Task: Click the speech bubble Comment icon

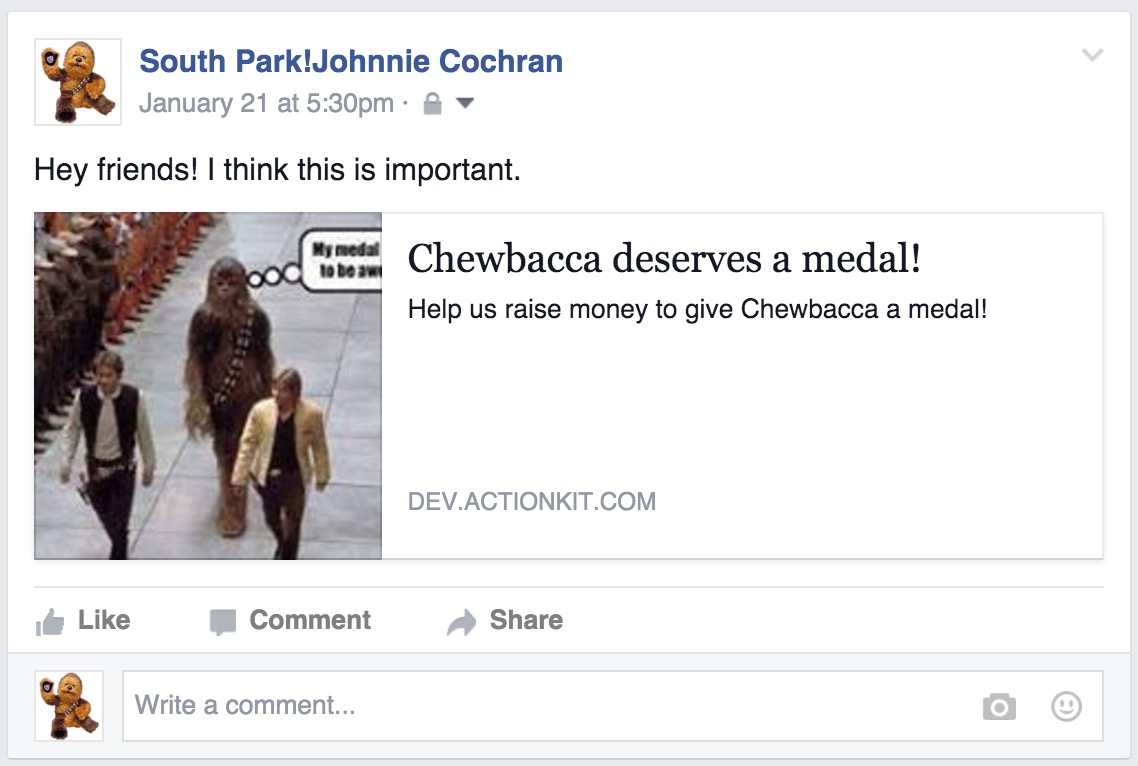Action: 223,622
